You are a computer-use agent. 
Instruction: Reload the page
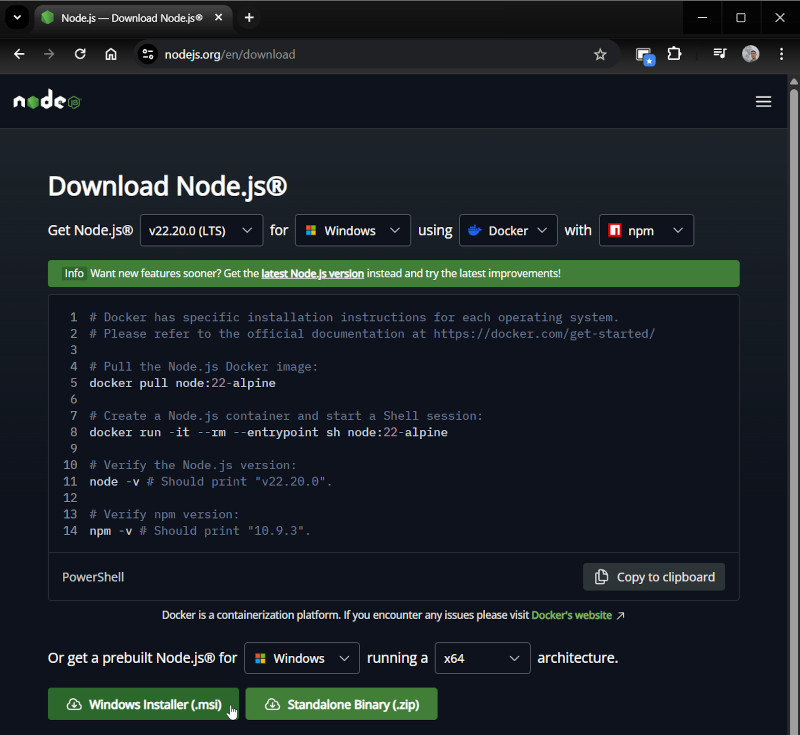80,54
